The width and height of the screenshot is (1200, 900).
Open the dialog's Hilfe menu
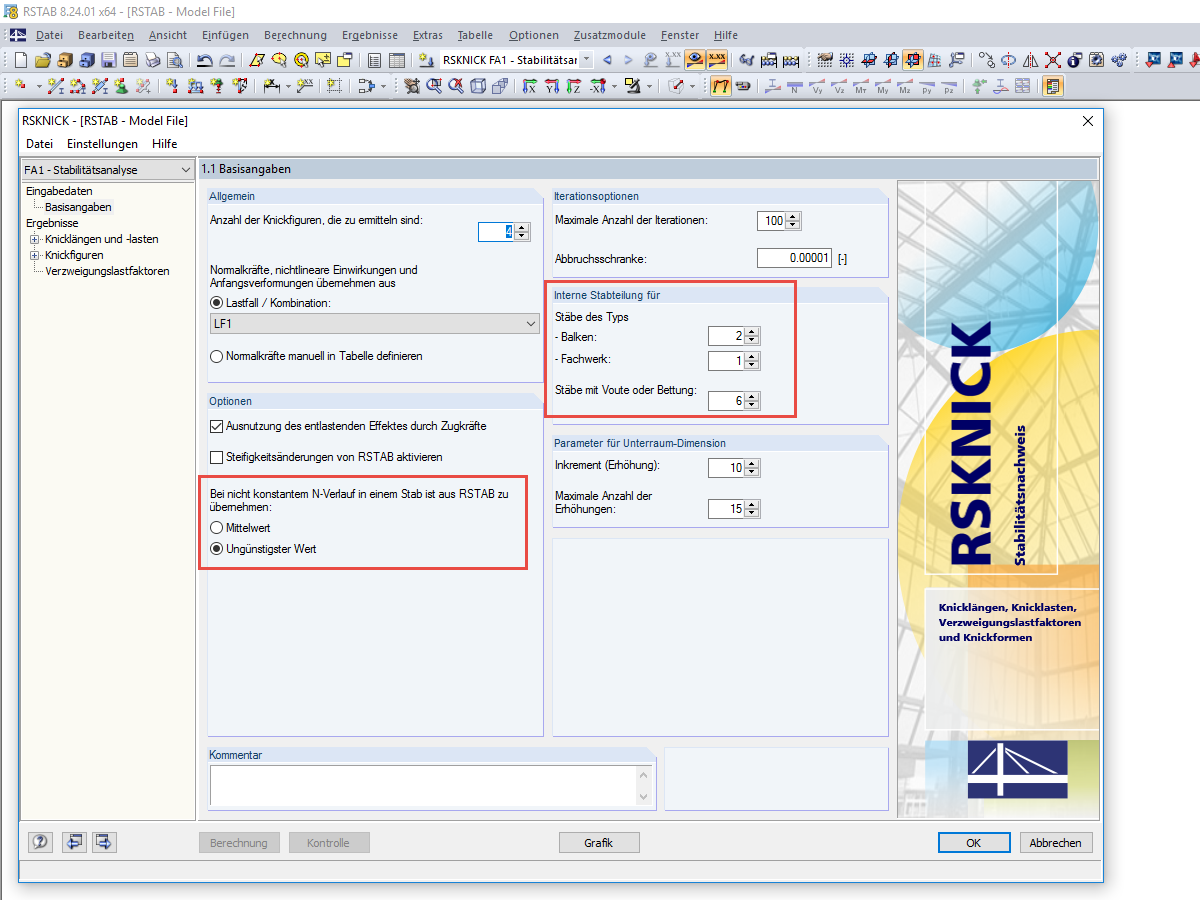(x=164, y=144)
